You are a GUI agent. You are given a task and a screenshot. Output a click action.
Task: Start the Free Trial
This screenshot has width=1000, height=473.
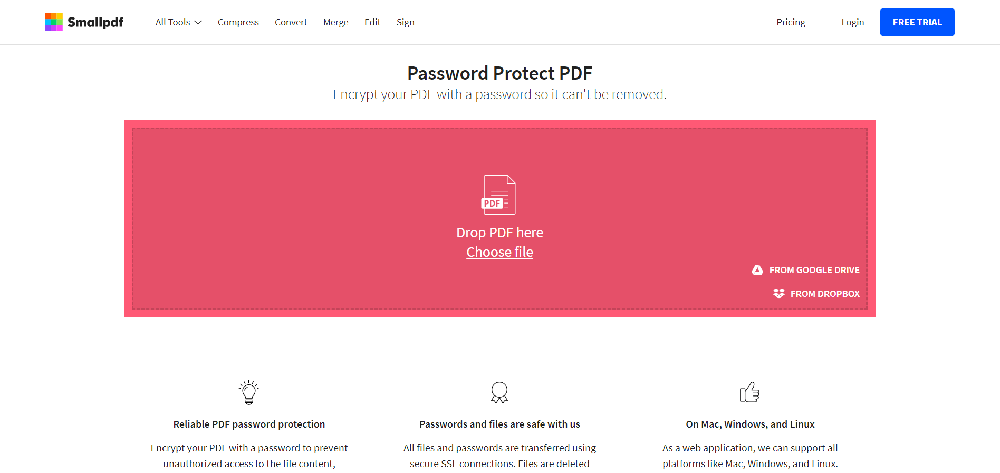point(917,22)
